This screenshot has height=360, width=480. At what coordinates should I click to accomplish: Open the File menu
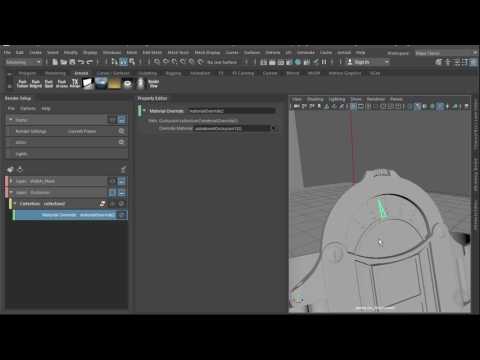click(x=7, y=53)
